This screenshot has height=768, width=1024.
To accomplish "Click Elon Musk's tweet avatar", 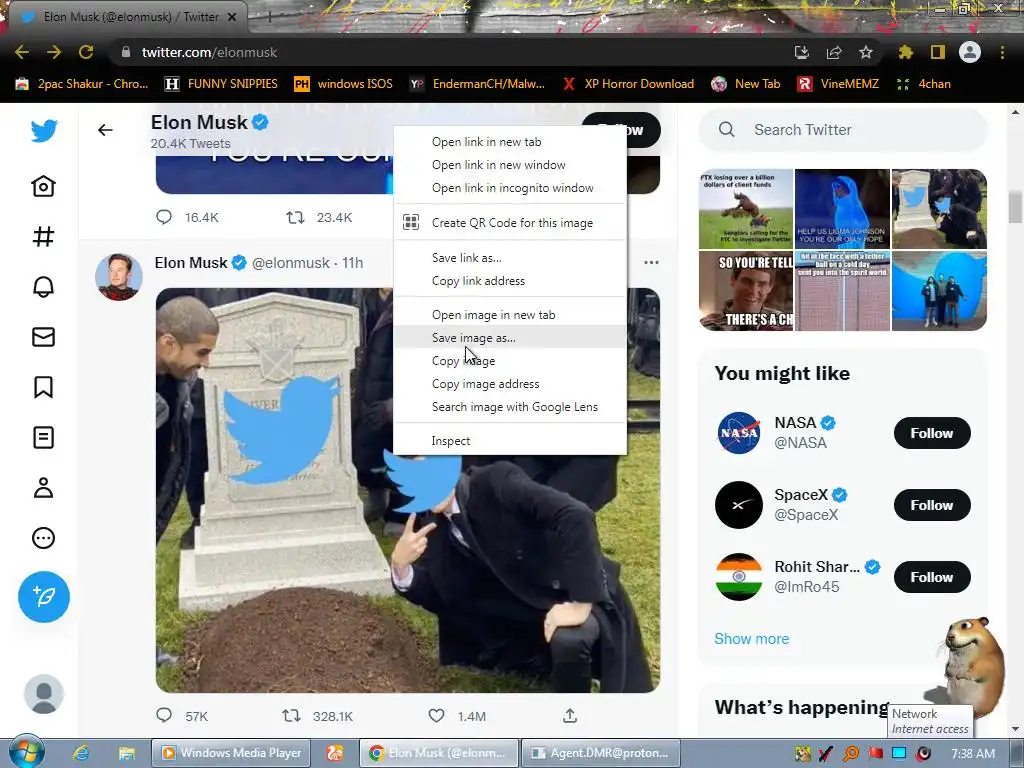I will [x=119, y=277].
